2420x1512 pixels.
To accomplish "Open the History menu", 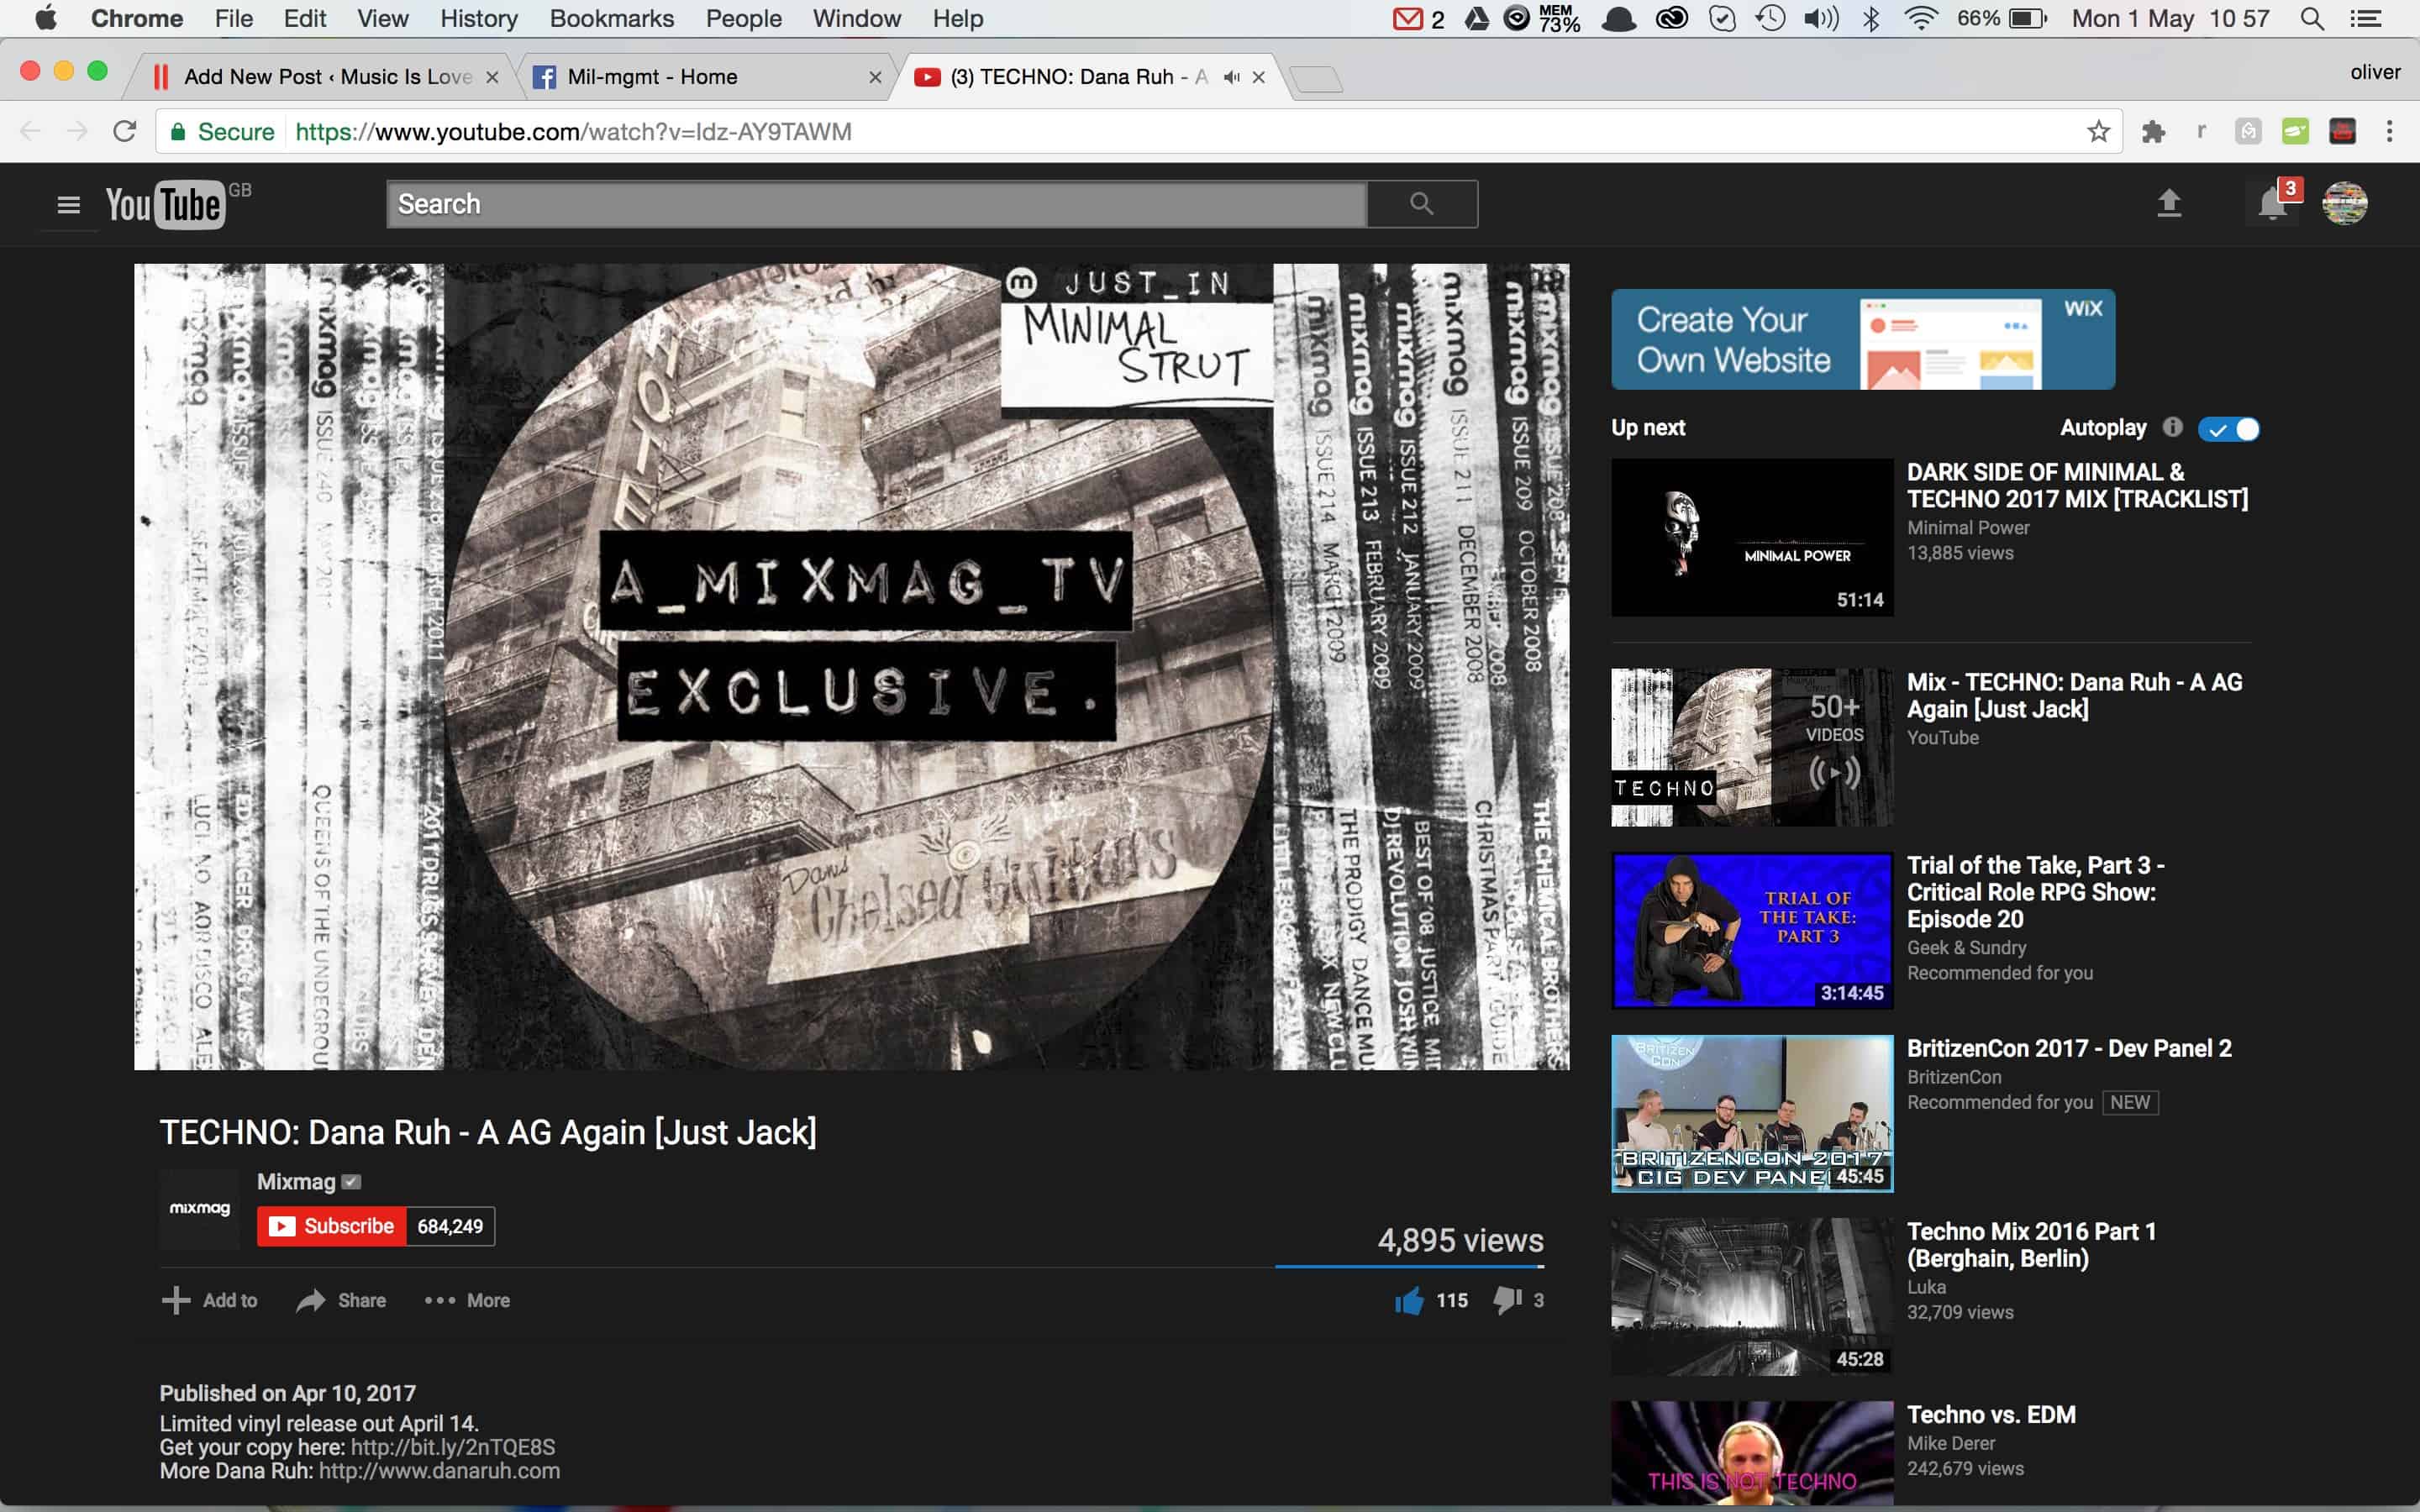I will 479,19.
